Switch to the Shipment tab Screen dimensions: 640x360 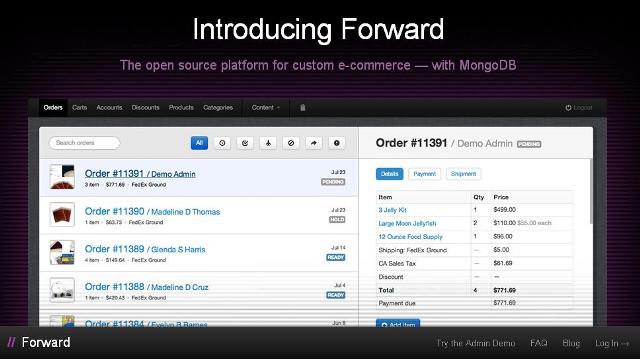(x=463, y=174)
